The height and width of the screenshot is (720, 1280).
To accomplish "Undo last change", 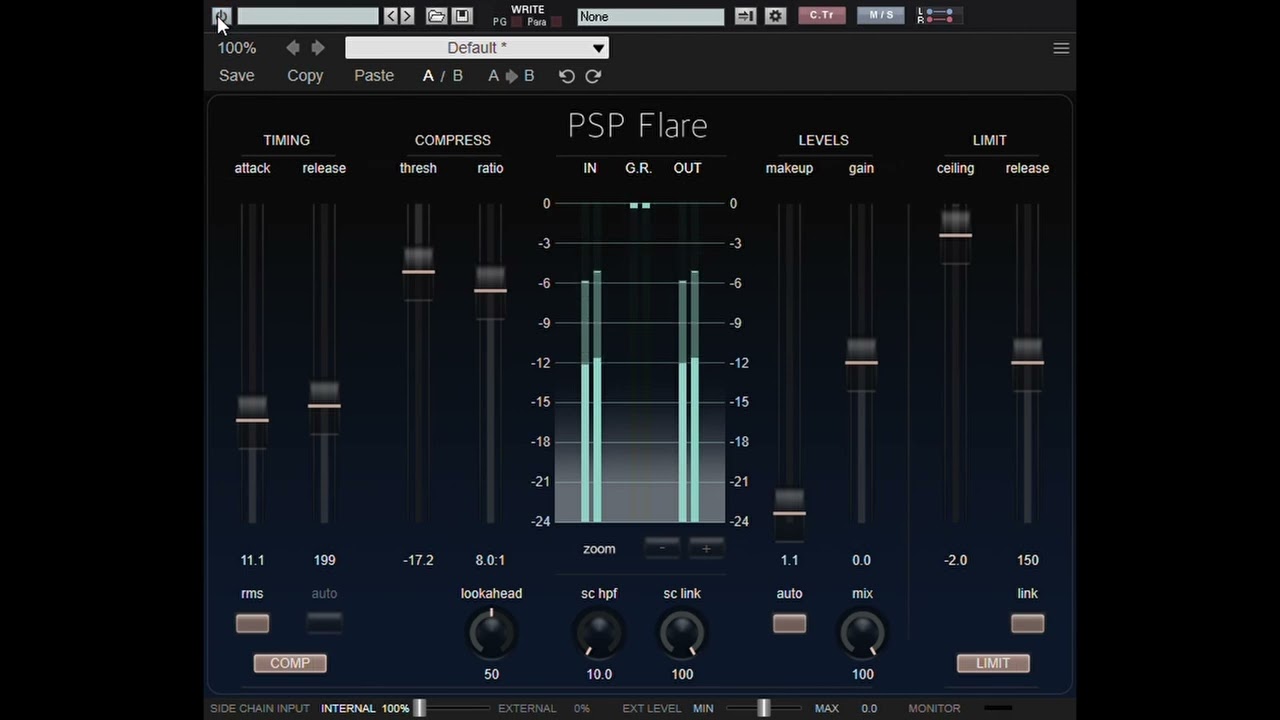I will point(567,76).
